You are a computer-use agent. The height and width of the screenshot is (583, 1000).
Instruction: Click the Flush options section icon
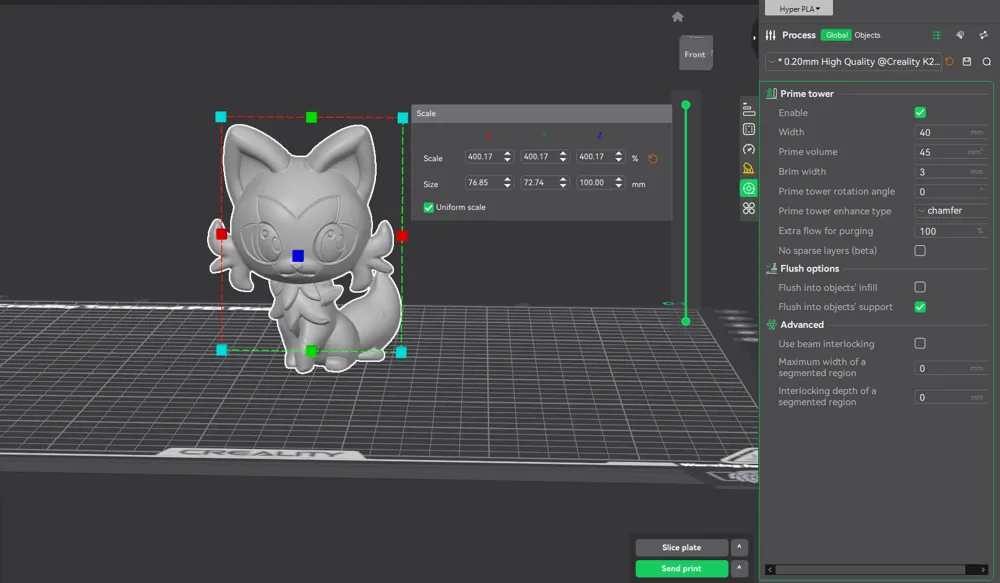tap(771, 269)
